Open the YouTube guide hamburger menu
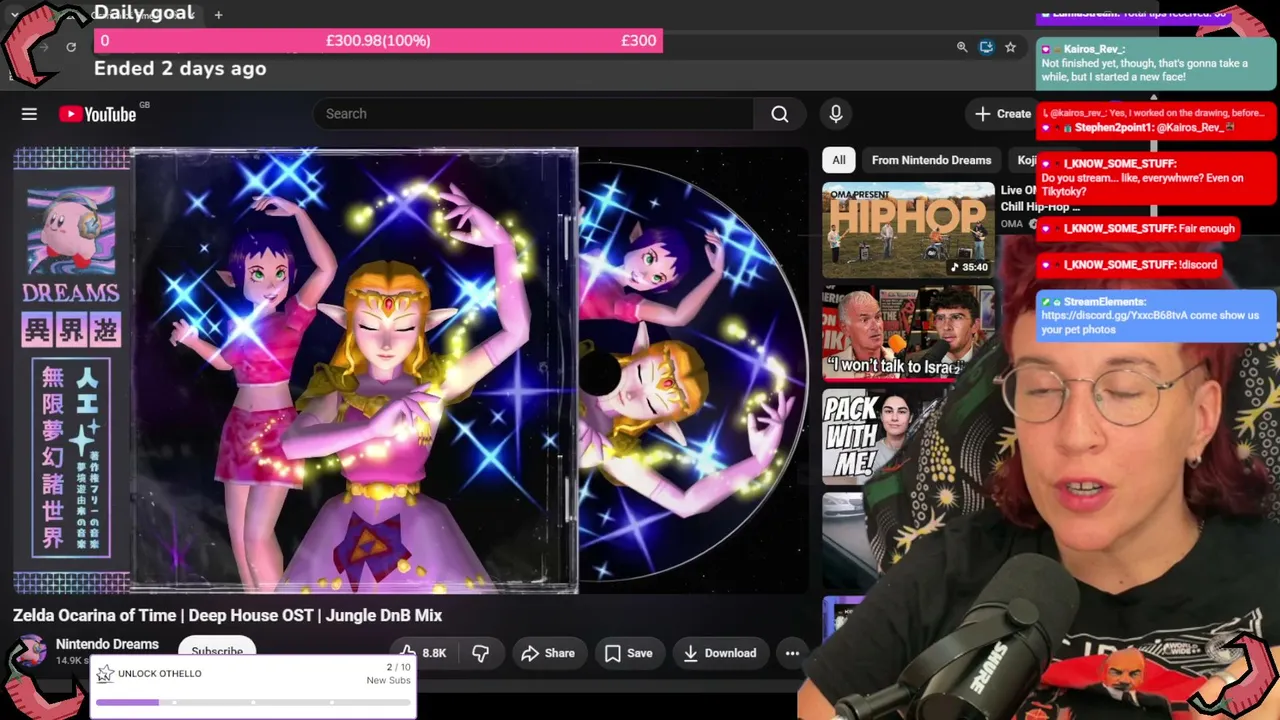The image size is (1280, 720). [x=29, y=114]
